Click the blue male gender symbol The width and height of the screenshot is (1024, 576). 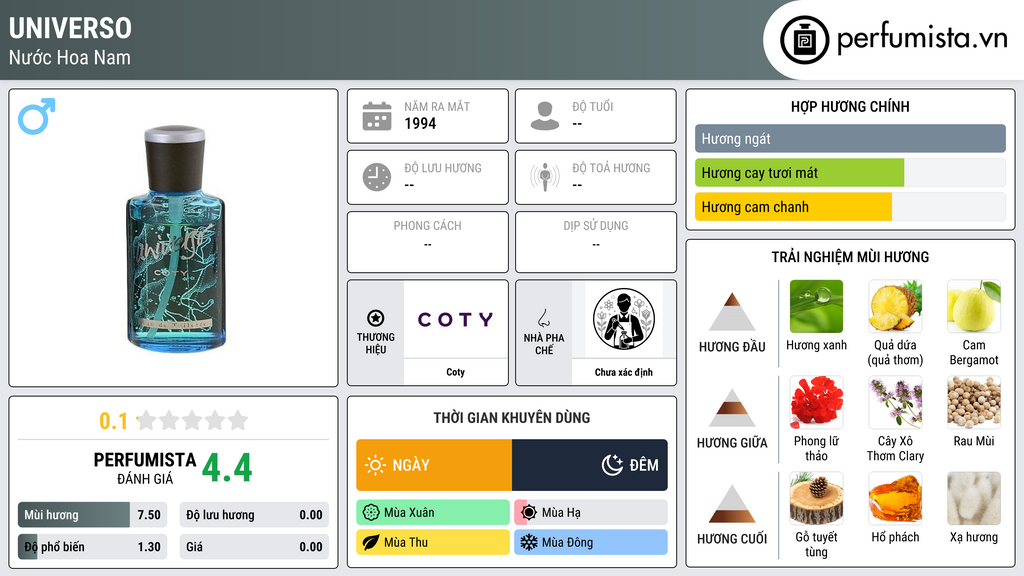[37, 116]
